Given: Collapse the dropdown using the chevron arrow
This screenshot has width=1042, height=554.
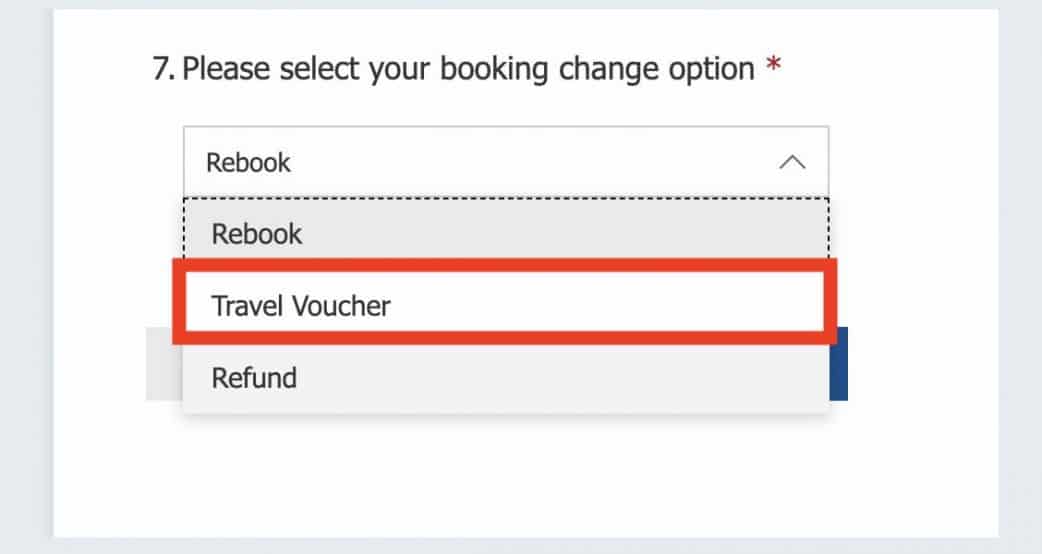Looking at the screenshot, I should [792, 162].
